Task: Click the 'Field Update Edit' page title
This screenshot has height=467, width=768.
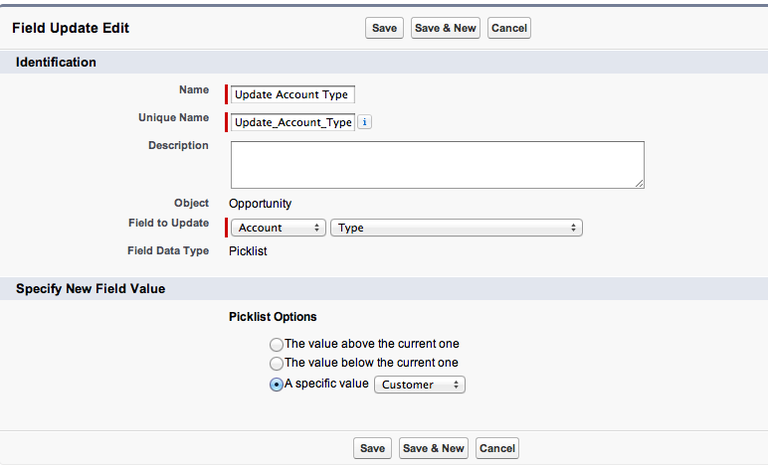Action: 71,28
